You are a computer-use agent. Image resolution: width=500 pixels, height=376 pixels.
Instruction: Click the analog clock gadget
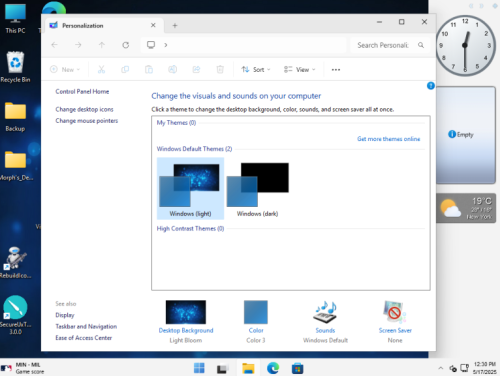pyautogui.click(x=465, y=45)
